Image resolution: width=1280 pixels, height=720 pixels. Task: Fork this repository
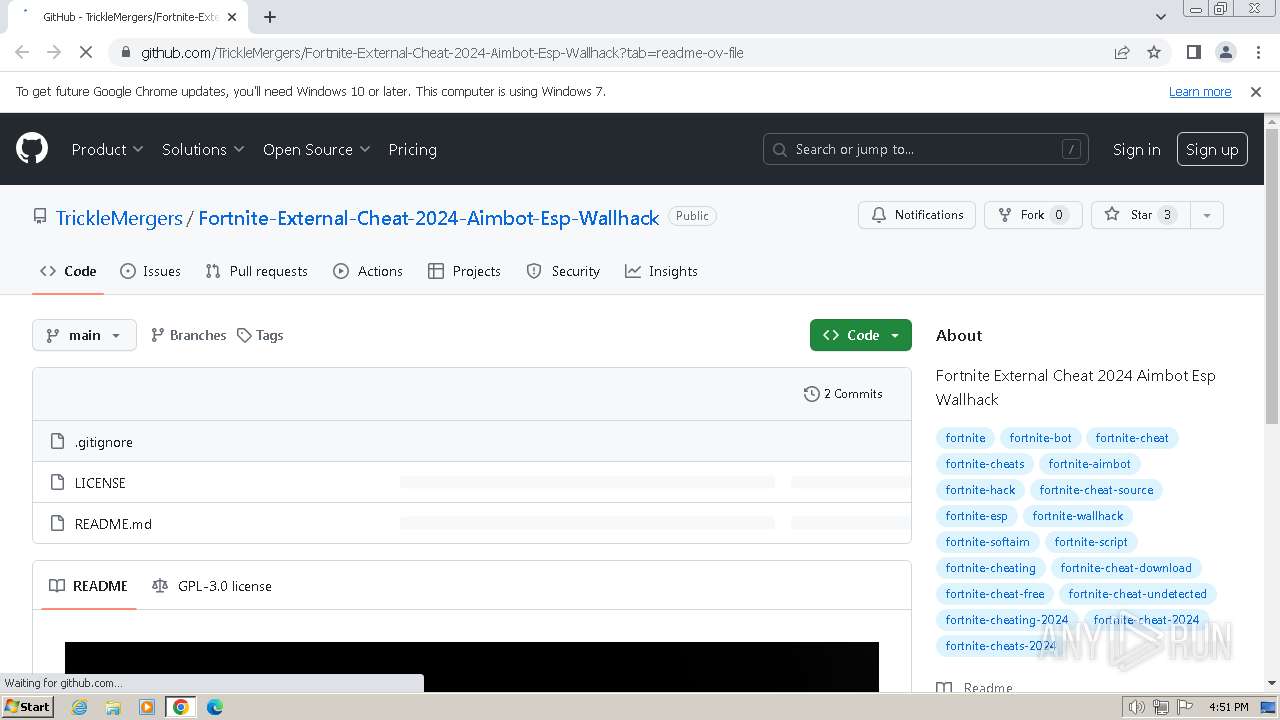pyautogui.click(x=1033, y=215)
